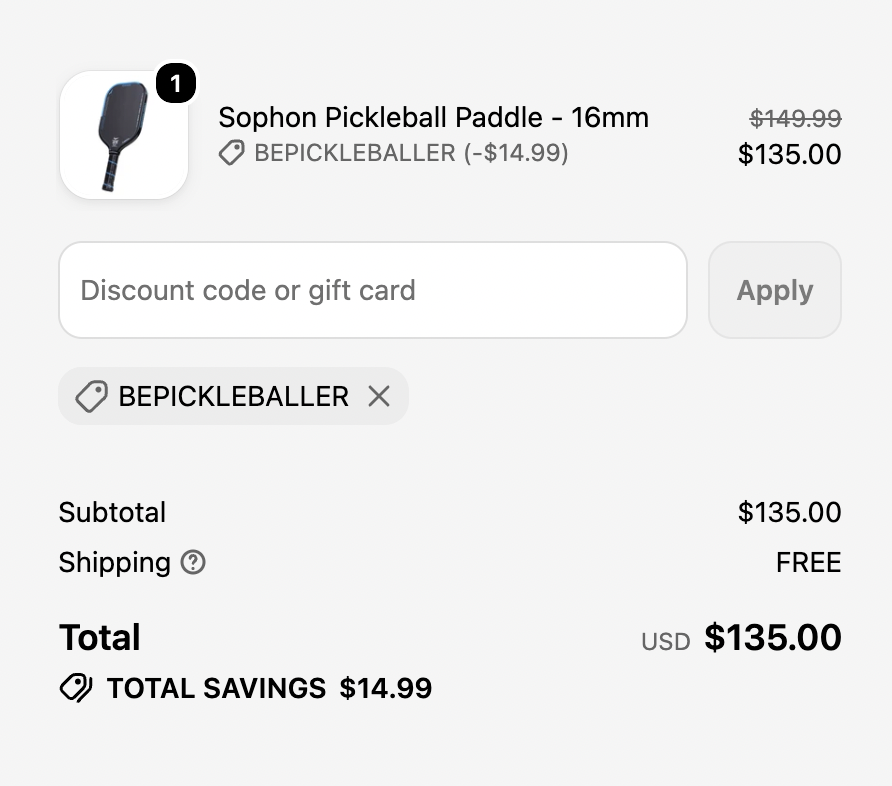Remove the BEPICKLEBALLER discount code
The width and height of the screenshot is (892, 786).
click(x=379, y=396)
